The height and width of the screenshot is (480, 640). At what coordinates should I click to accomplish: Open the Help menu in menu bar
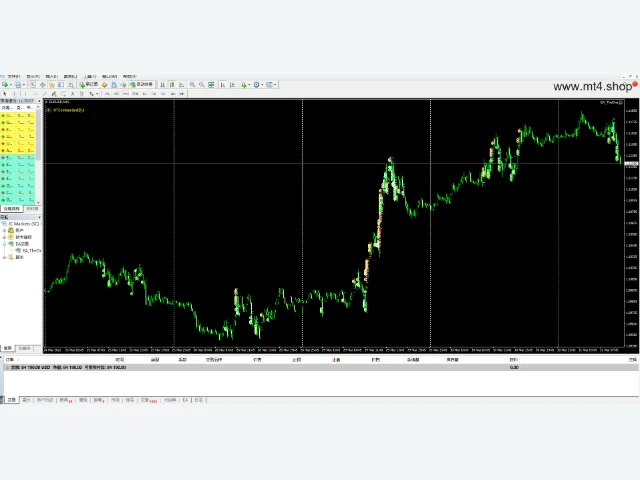(x=129, y=76)
